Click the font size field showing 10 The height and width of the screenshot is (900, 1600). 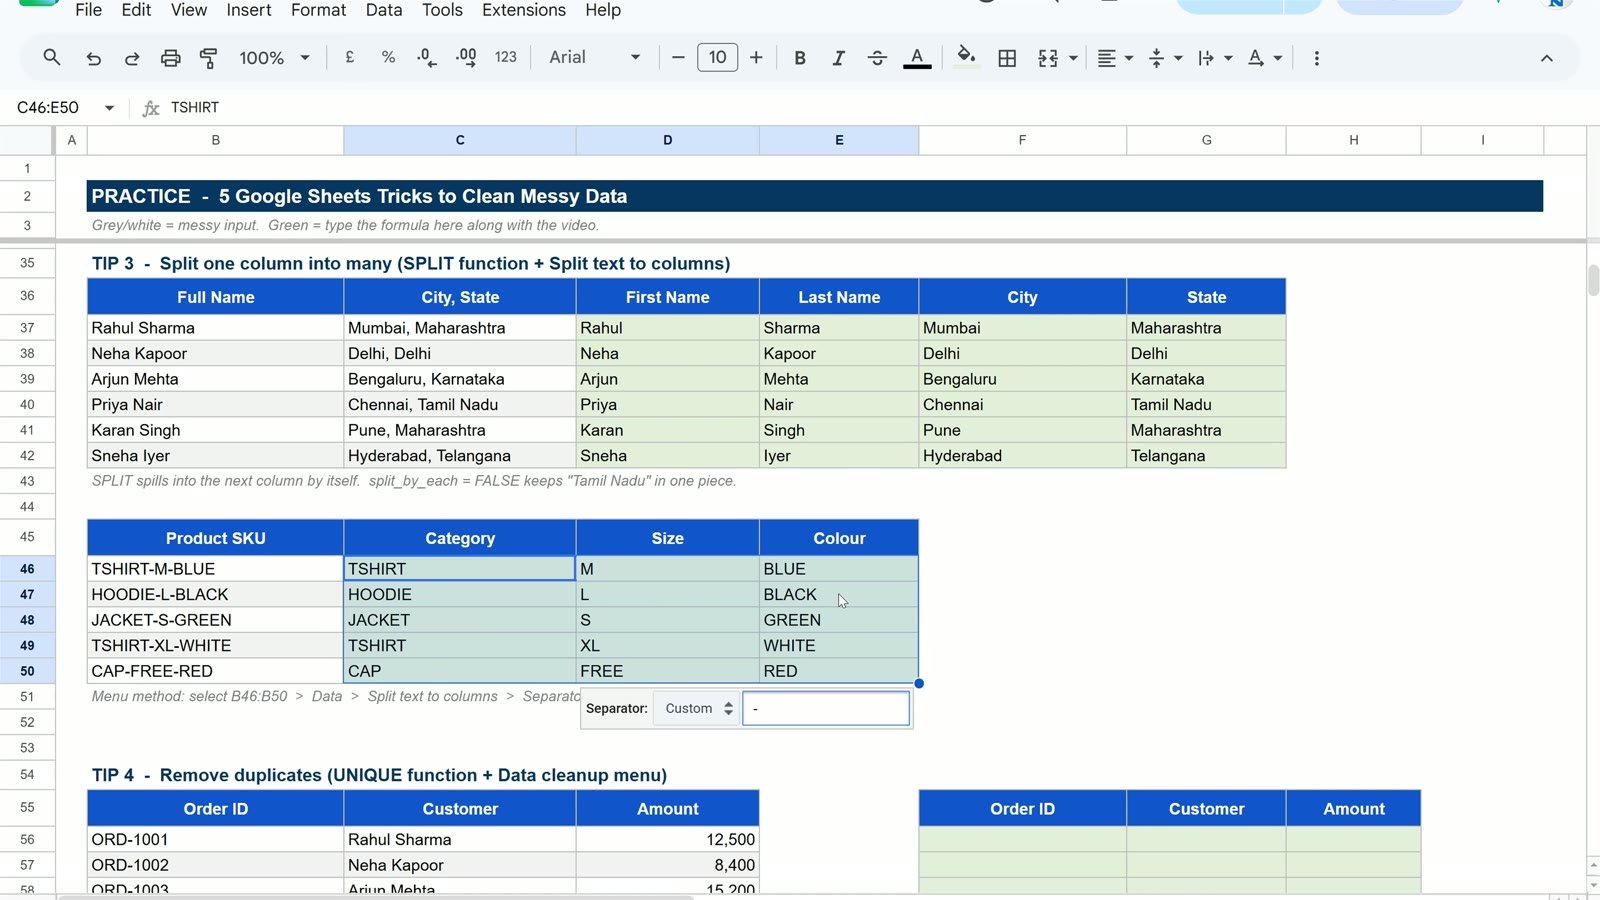[x=717, y=58]
